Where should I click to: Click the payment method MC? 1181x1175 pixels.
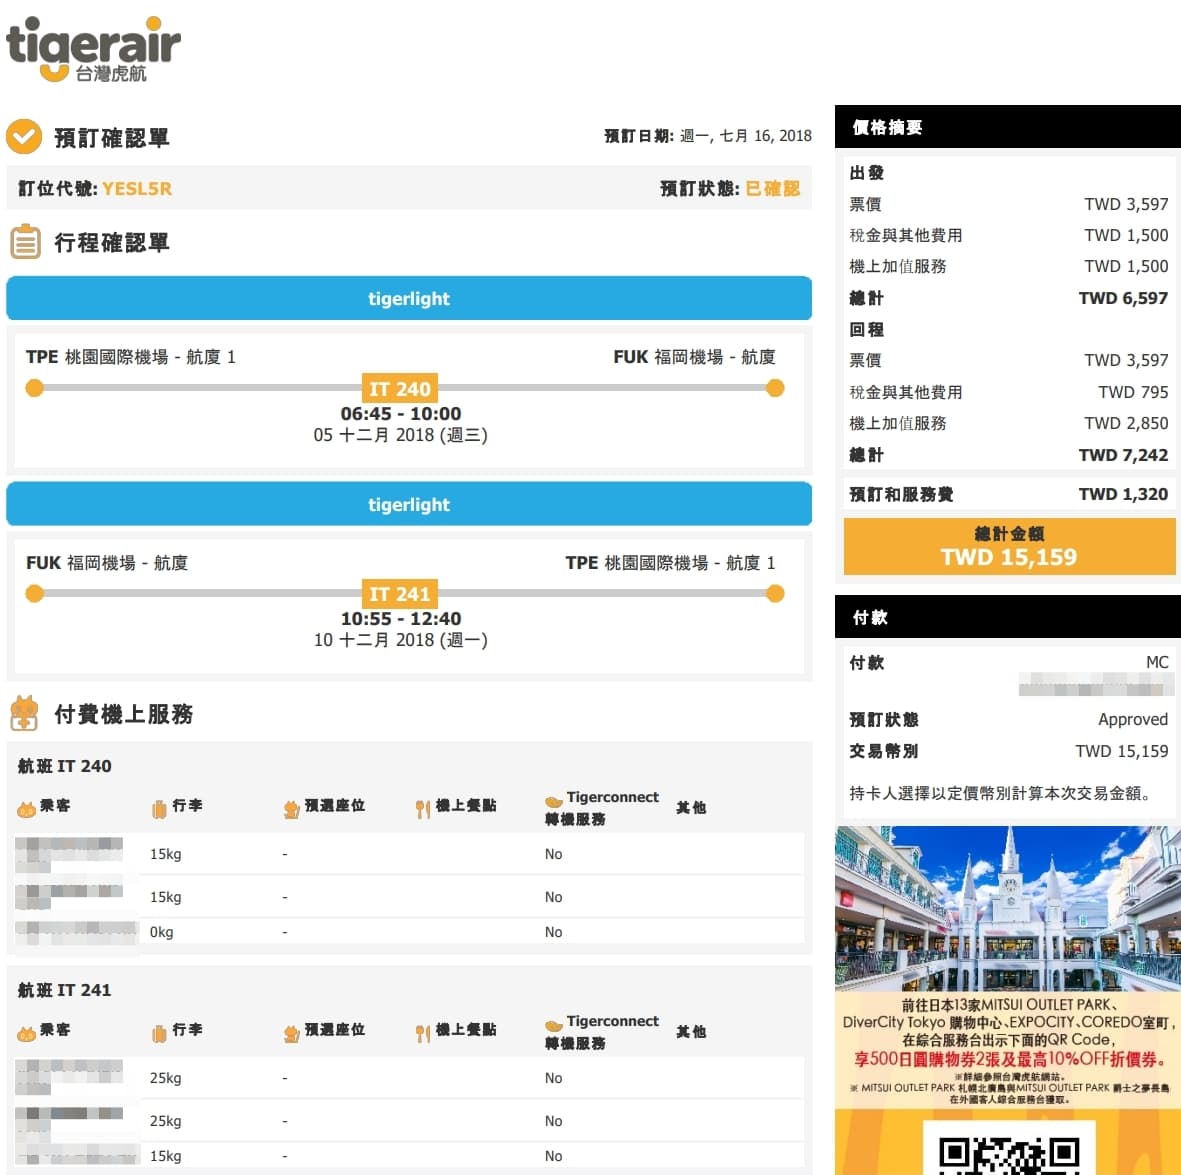point(1157,662)
